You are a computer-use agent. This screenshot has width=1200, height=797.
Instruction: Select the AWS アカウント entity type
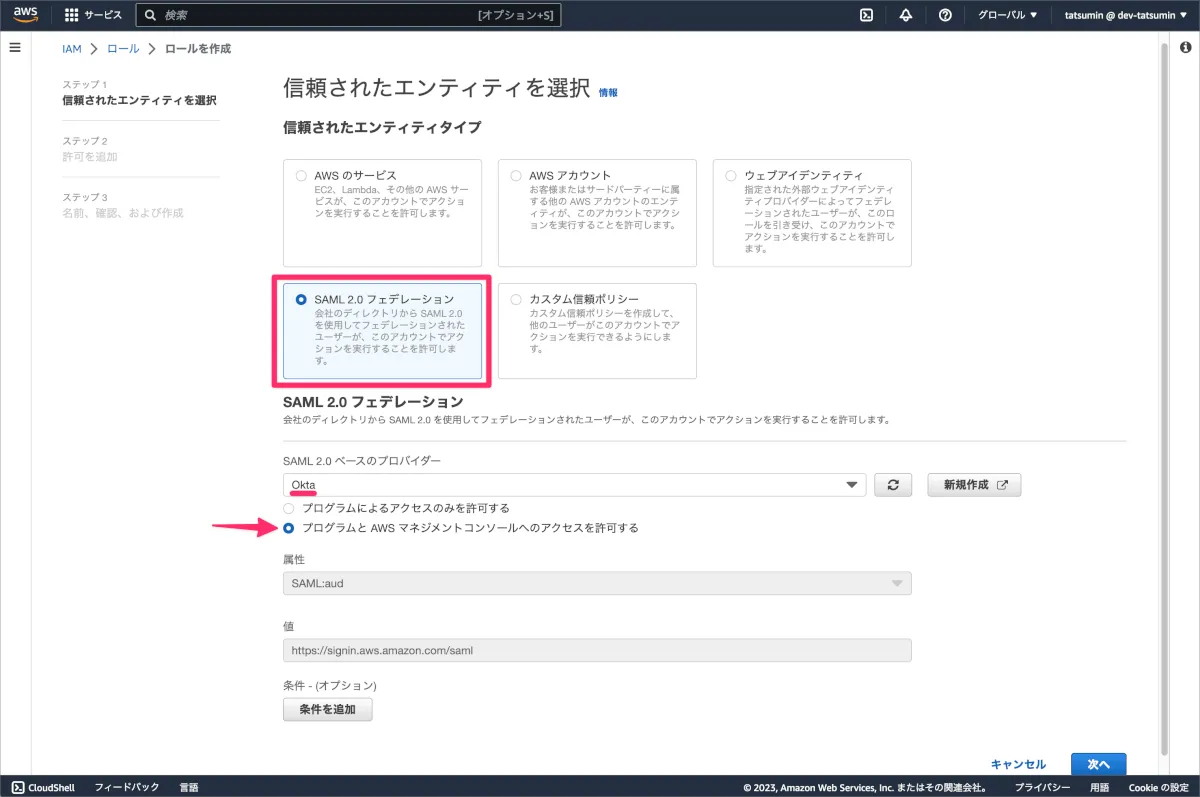(x=516, y=176)
